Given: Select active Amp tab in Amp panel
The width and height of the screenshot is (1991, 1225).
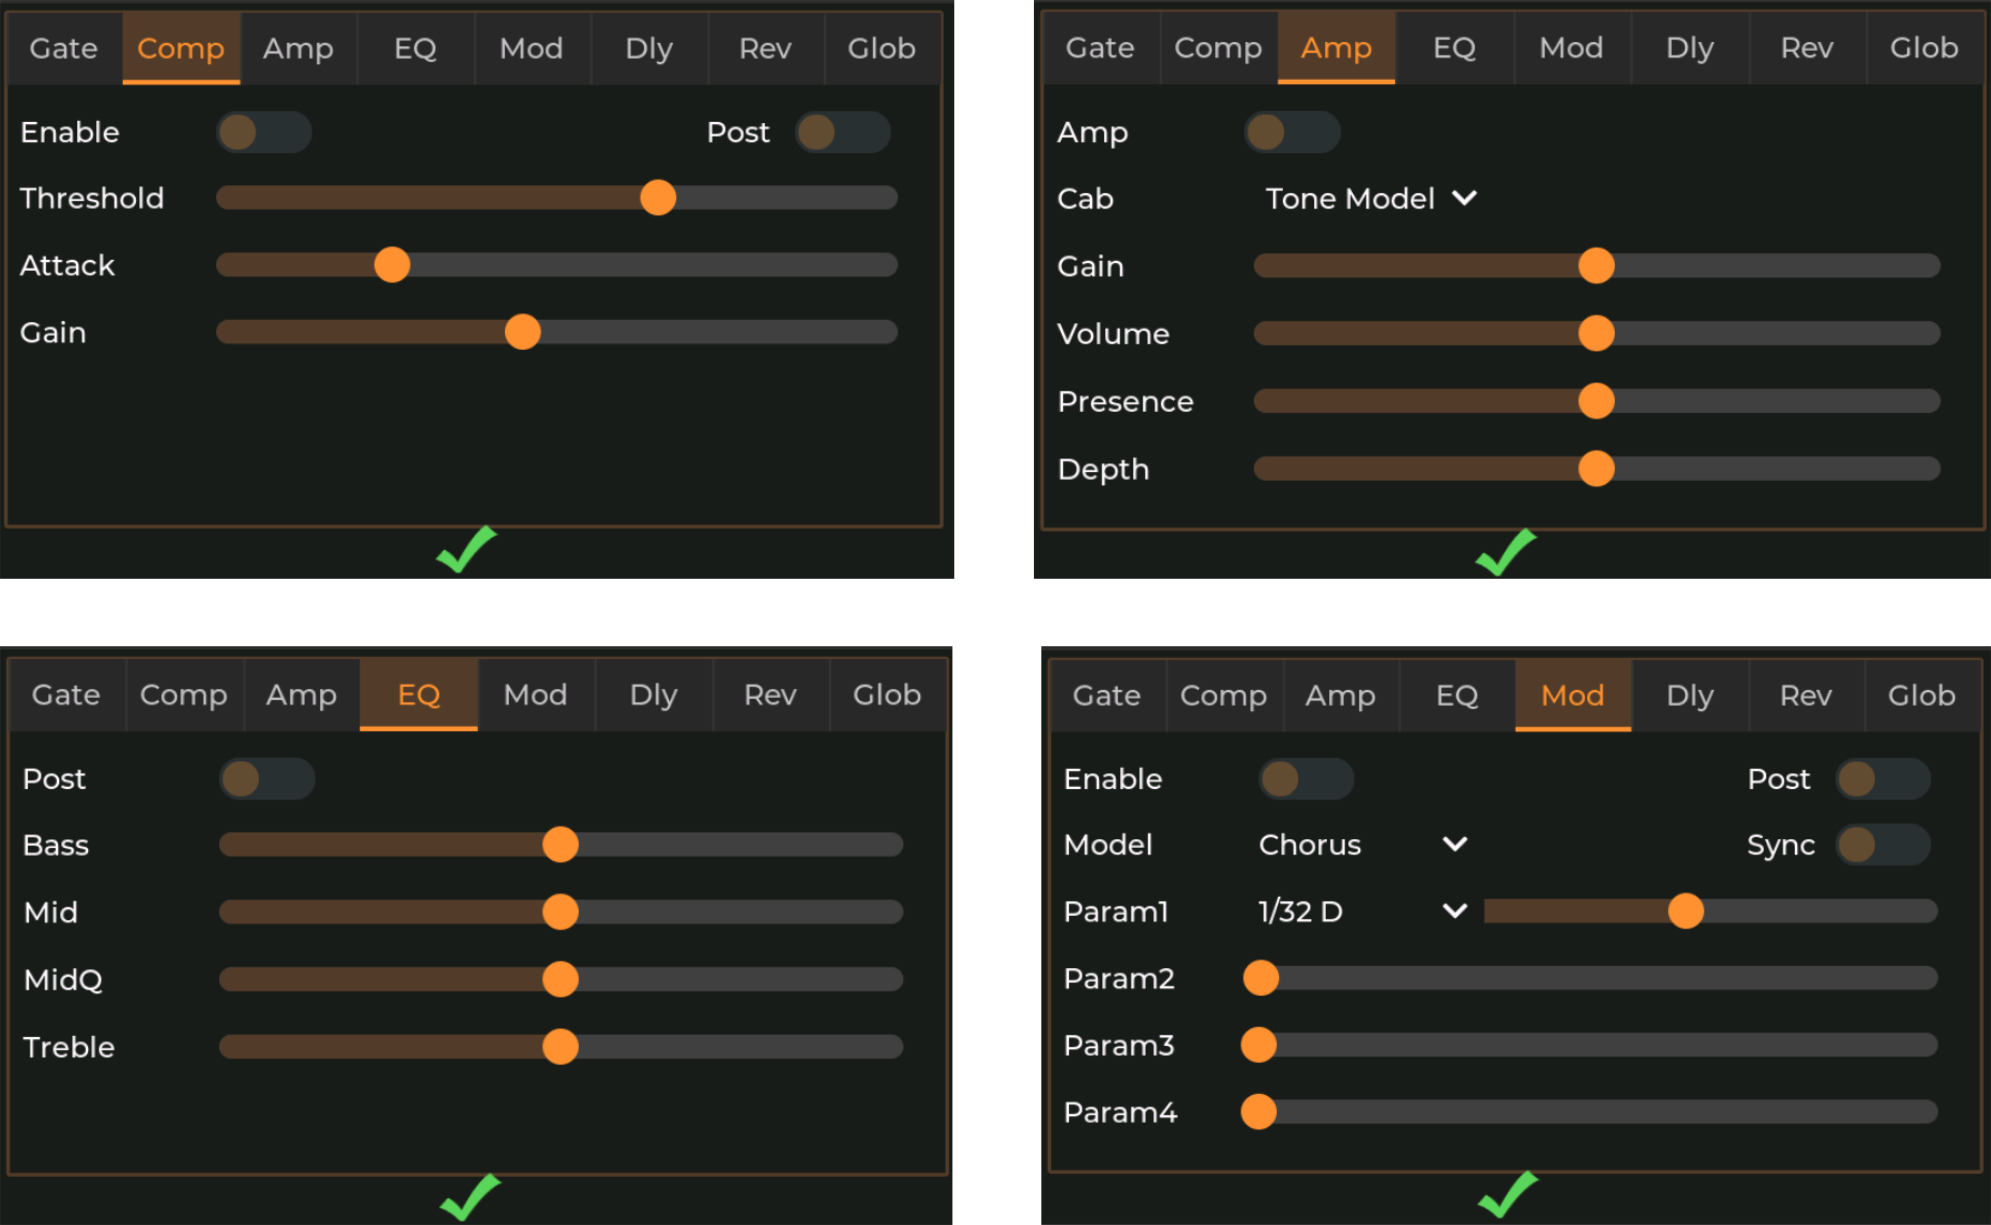Looking at the screenshot, I should tap(1336, 48).
